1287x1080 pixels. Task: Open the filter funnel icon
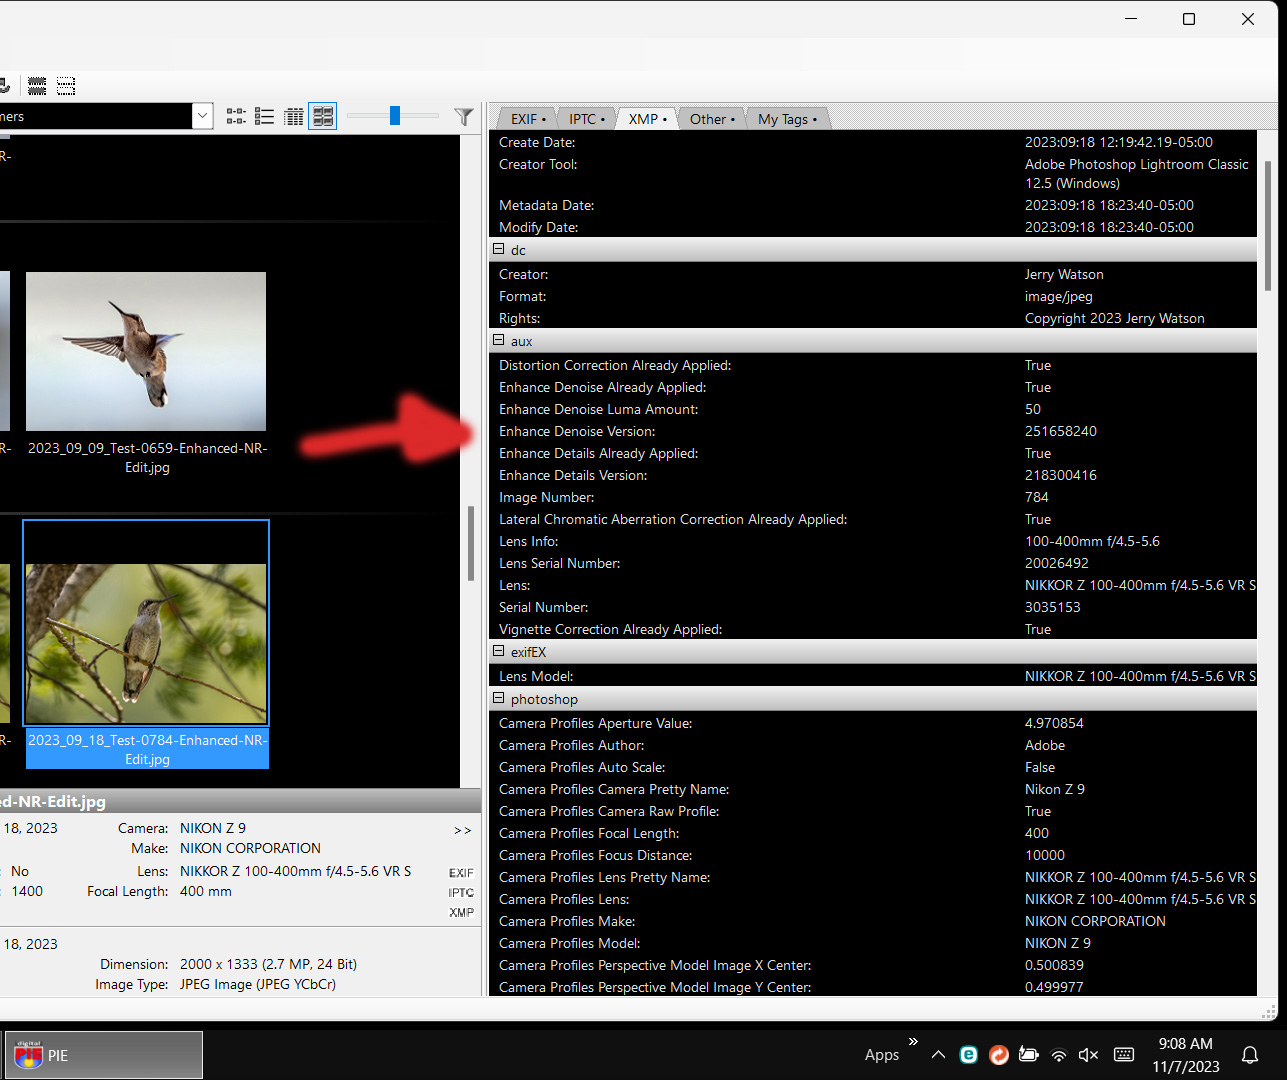coord(464,117)
